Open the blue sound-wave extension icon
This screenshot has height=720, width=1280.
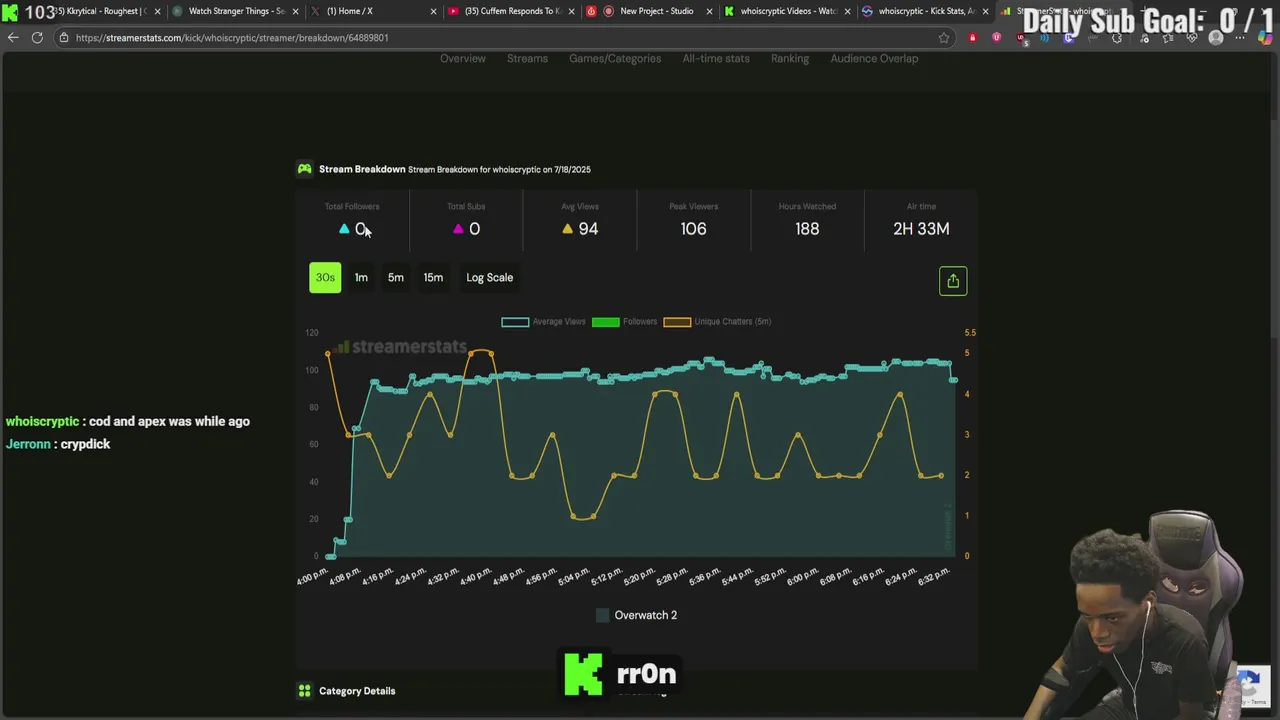pyautogui.click(x=1044, y=38)
